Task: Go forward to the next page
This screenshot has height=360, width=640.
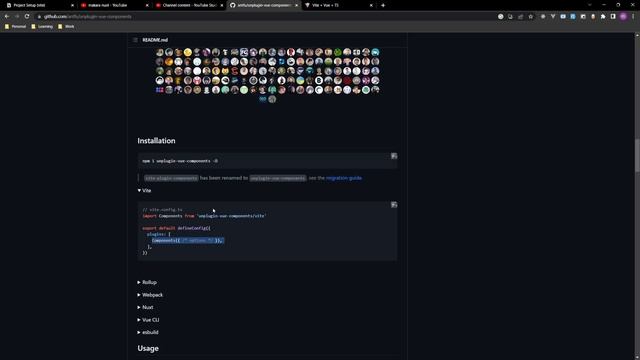Action: click(17, 16)
